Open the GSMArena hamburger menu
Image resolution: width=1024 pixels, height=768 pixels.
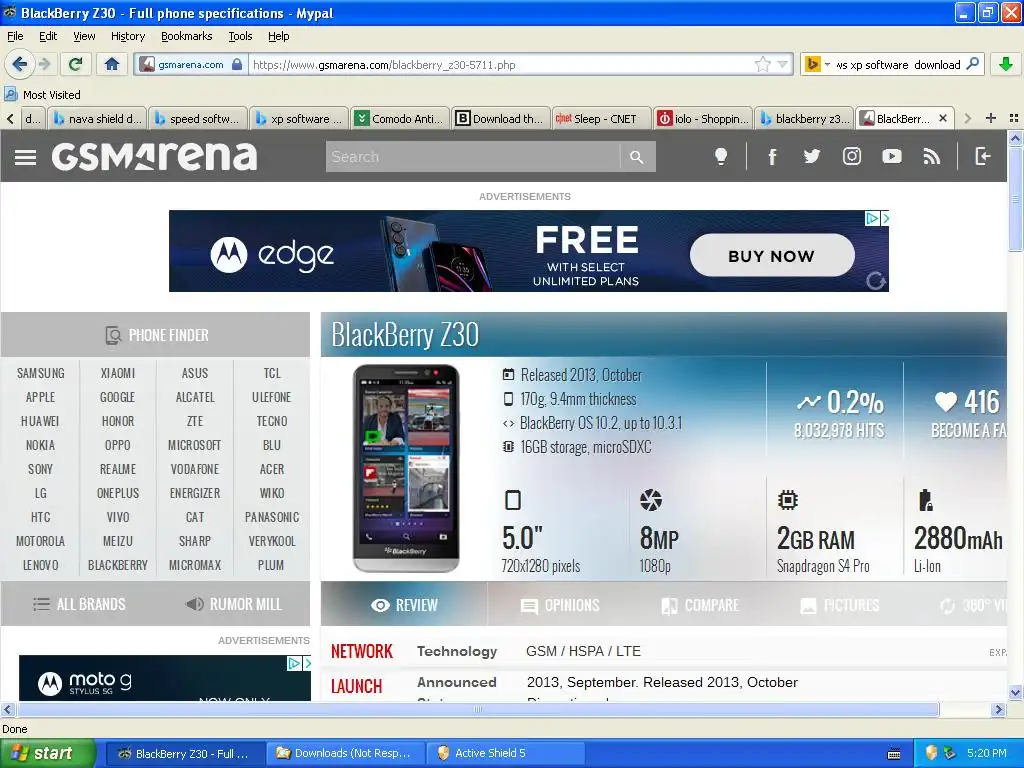point(25,157)
